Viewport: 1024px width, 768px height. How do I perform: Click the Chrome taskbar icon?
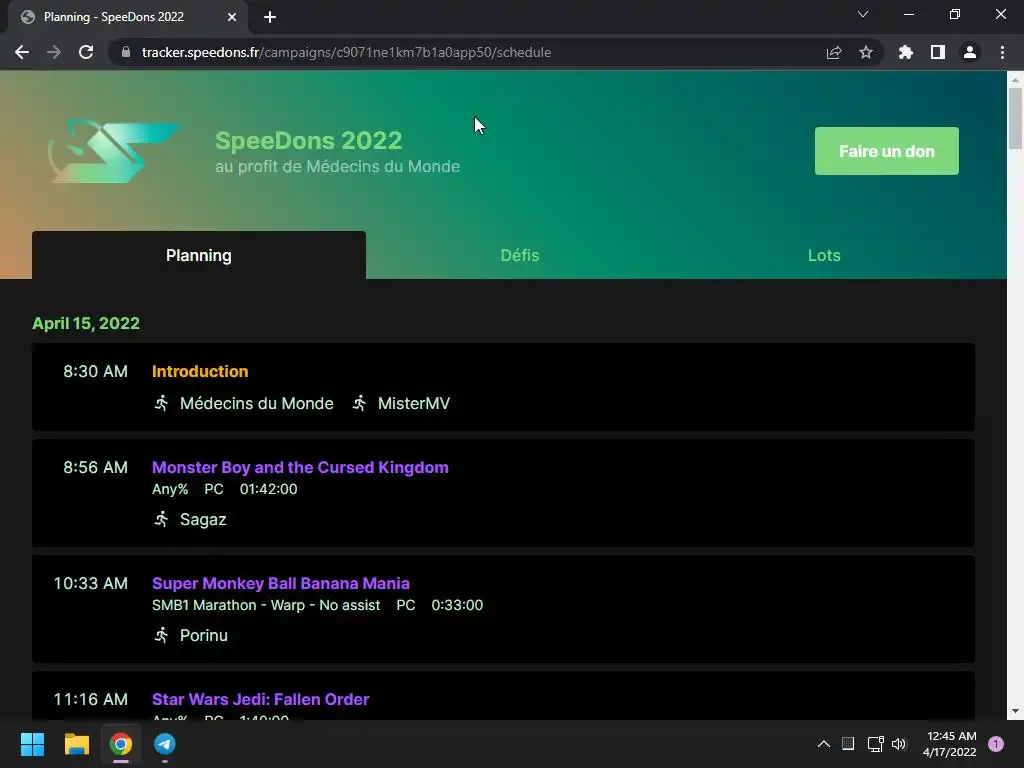coord(121,744)
